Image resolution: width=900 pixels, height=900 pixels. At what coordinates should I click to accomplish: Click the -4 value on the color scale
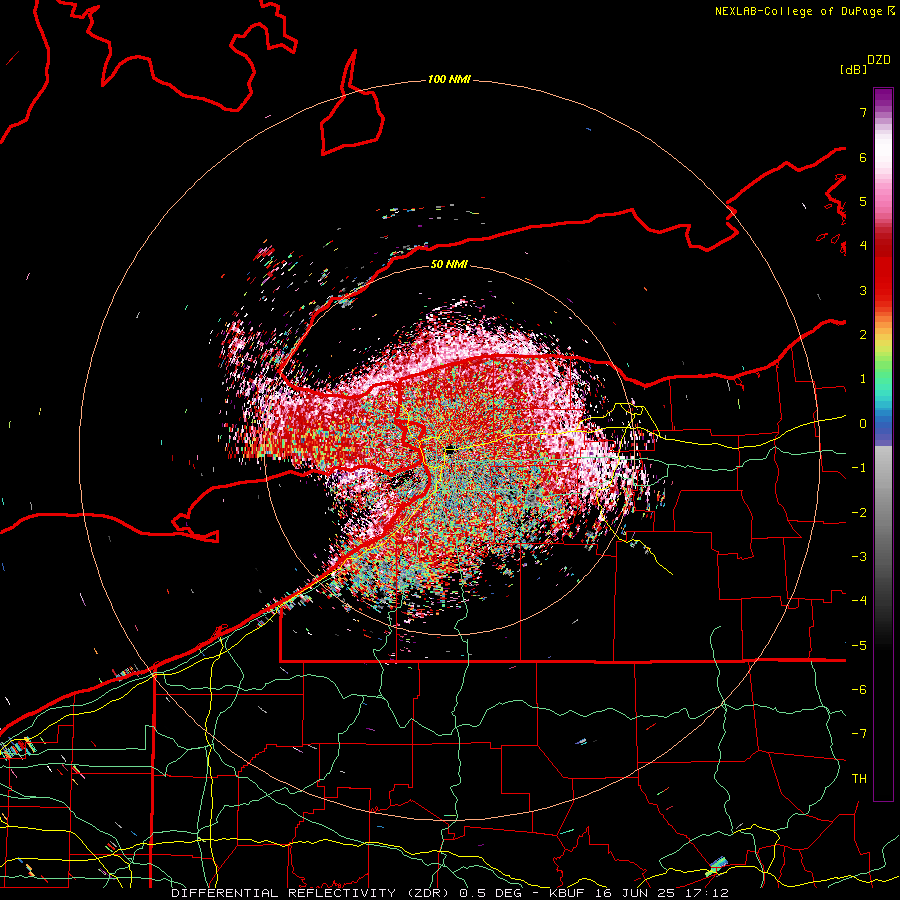point(859,601)
